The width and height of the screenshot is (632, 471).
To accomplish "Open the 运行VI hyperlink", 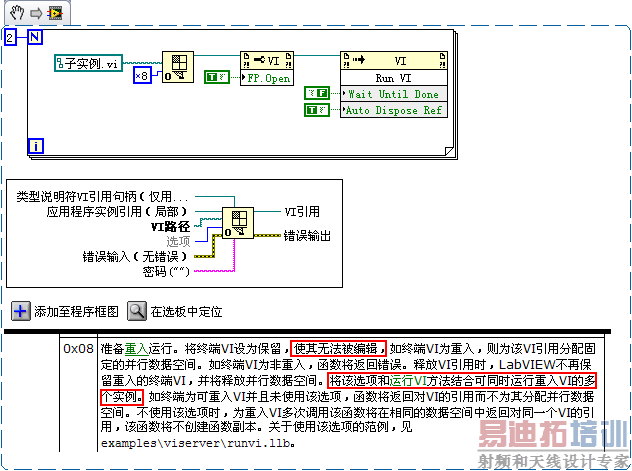I will coord(408,381).
